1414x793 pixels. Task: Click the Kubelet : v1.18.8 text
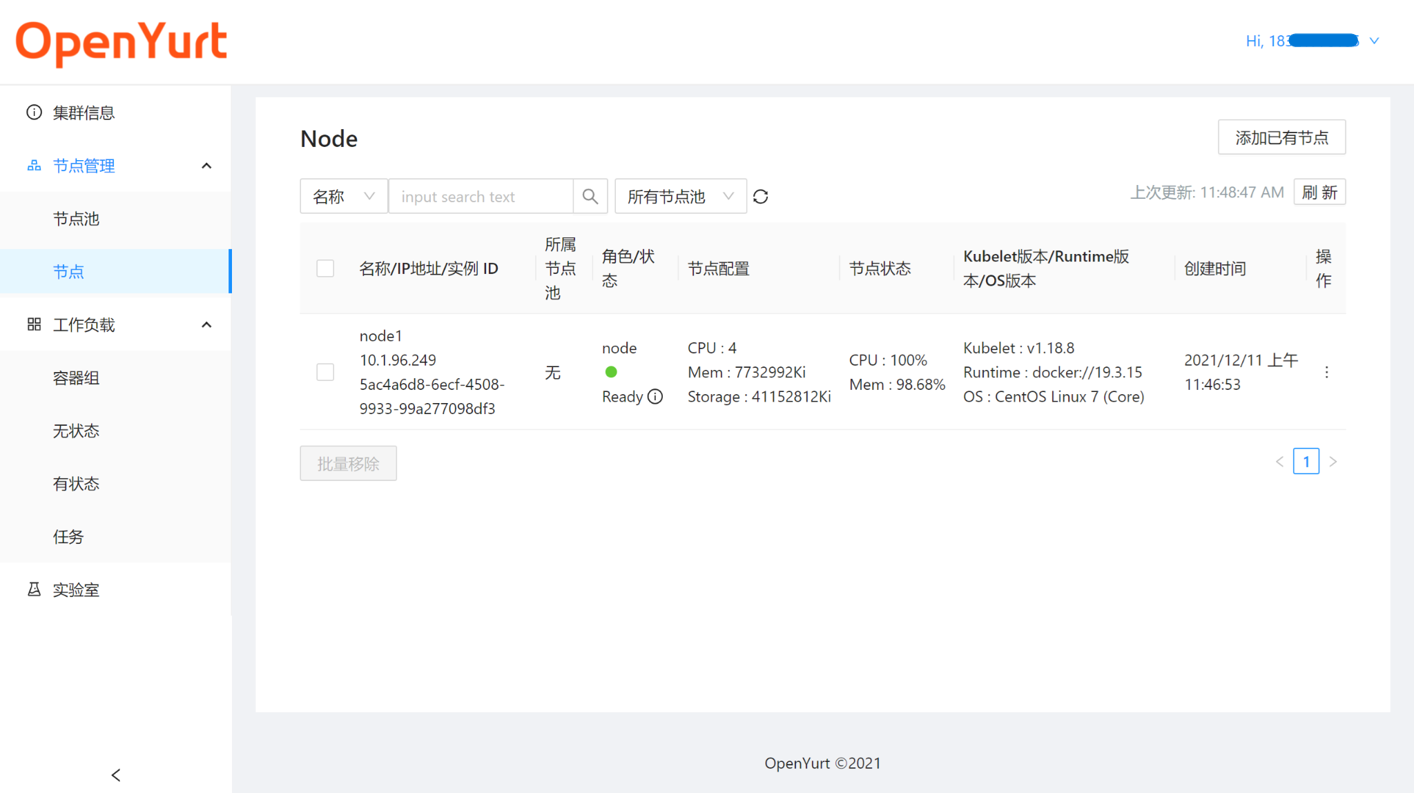click(1019, 348)
